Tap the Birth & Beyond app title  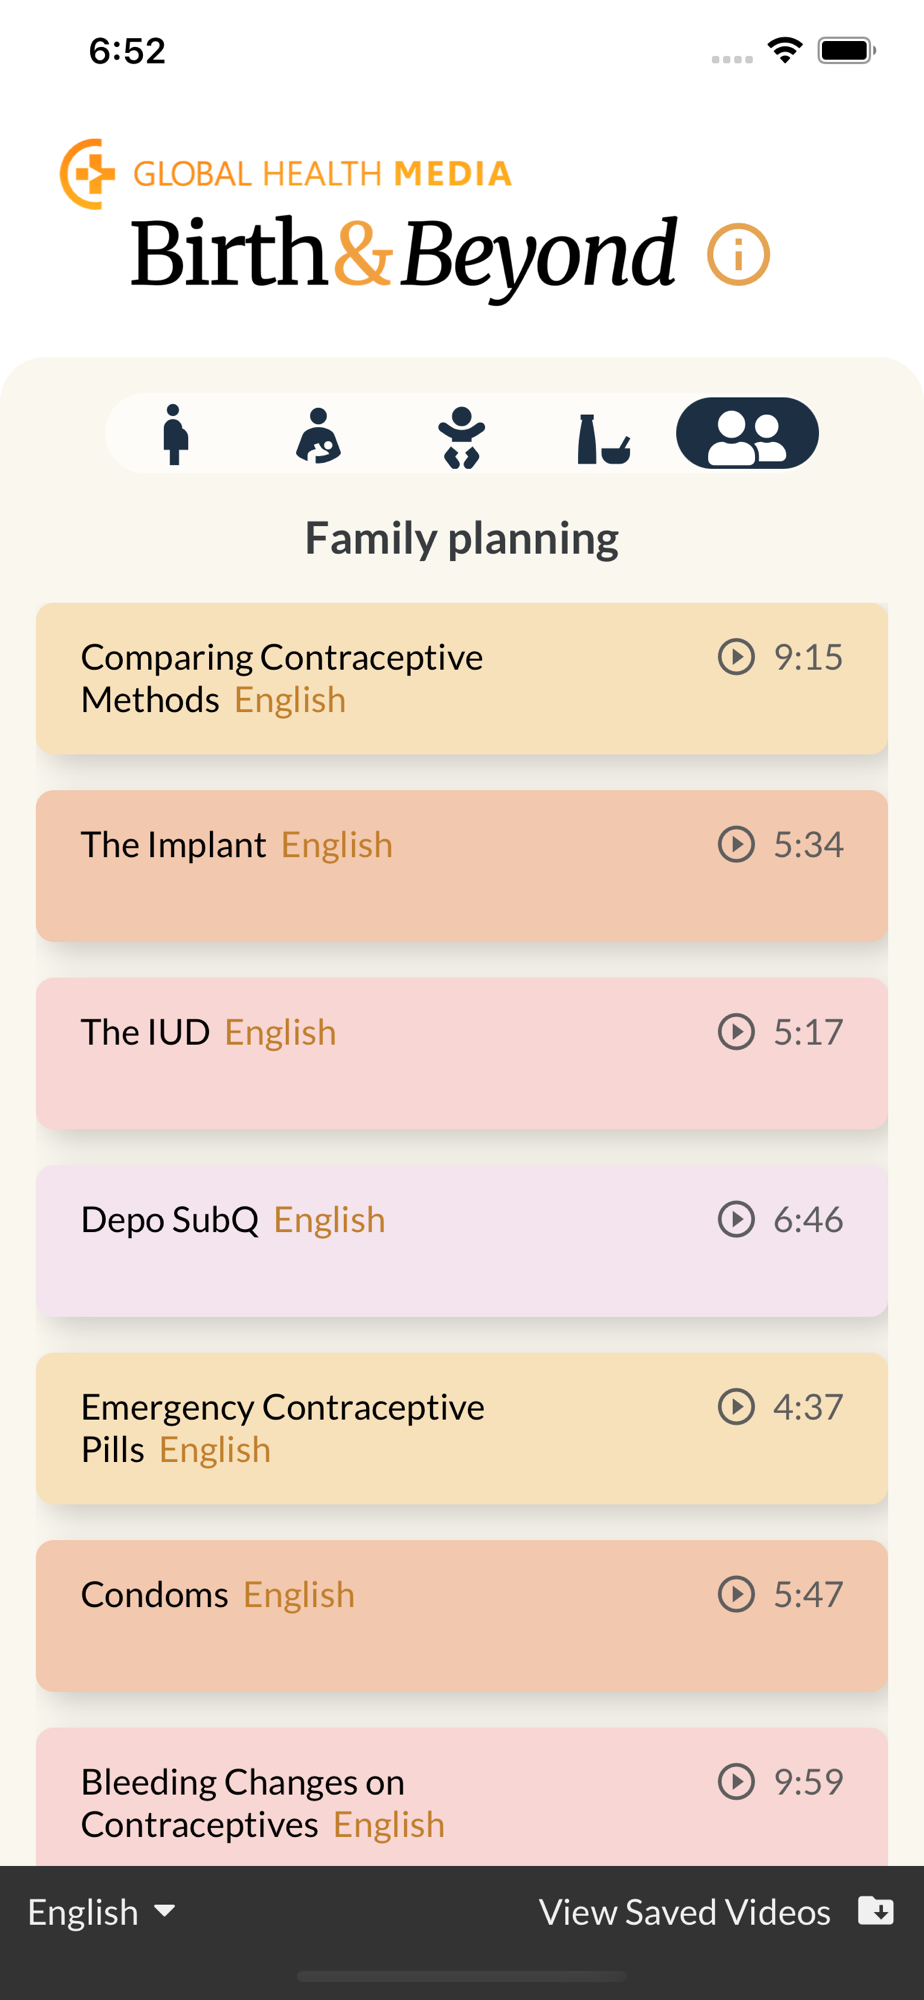coord(404,254)
